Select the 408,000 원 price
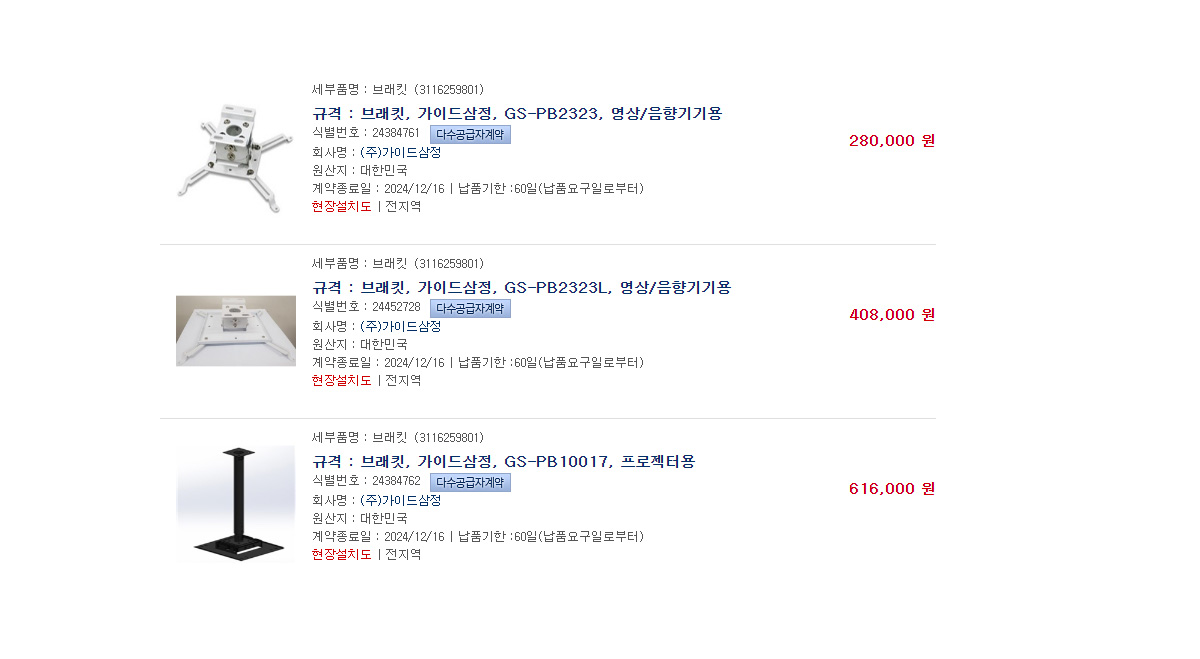The width and height of the screenshot is (1200, 659). (x=891, y=314)
